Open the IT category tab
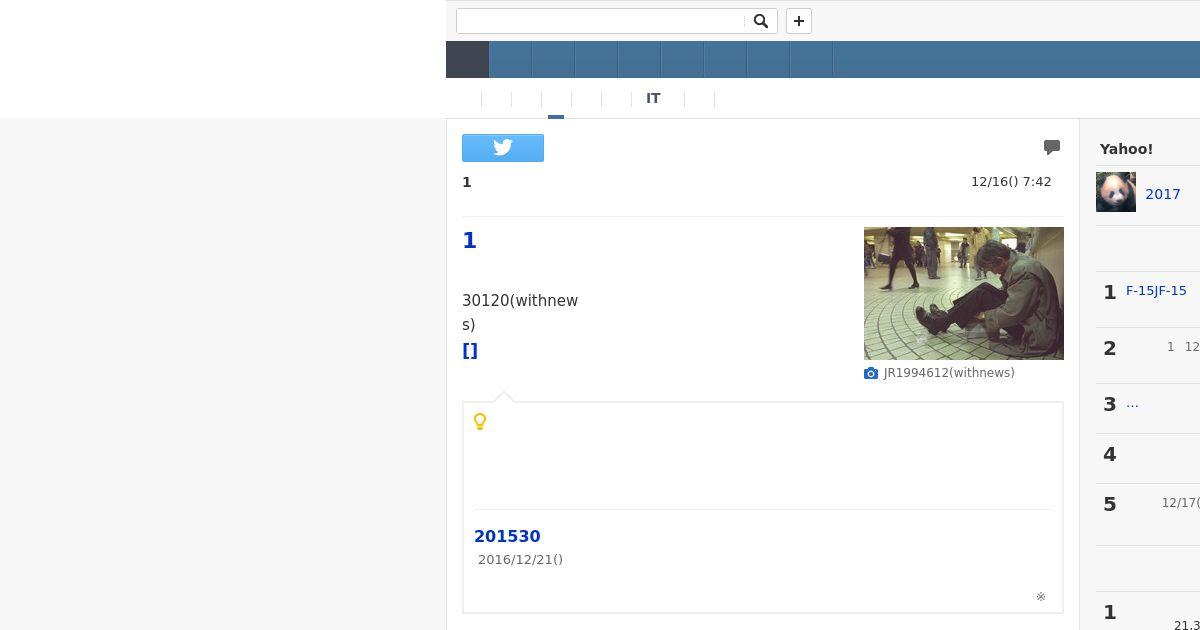The height and width of the screenshot is (630, 1200). pos(653,98)
